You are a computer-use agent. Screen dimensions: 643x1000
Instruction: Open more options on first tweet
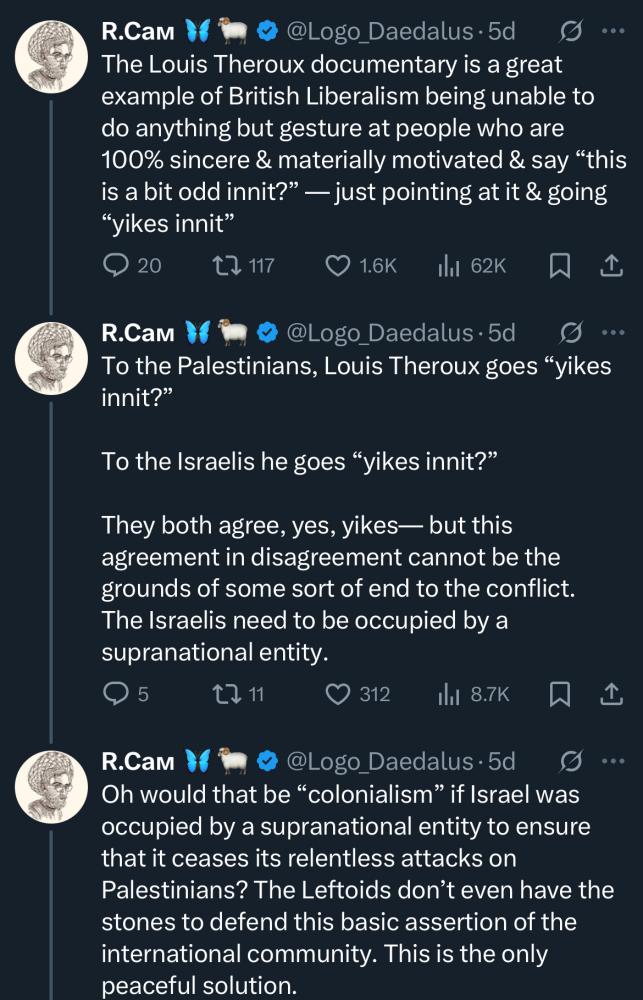[x=611, y=31]
